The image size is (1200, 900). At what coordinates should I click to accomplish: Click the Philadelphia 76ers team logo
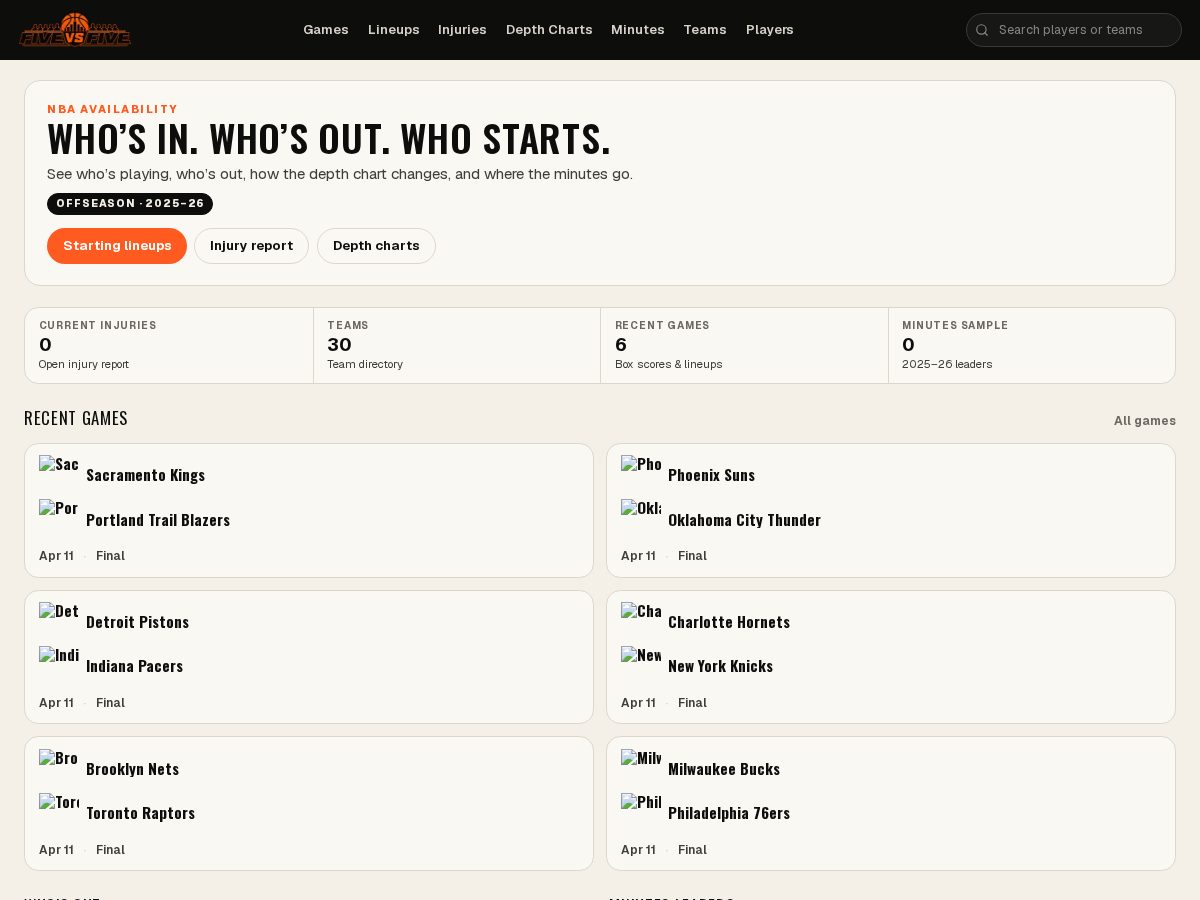point(641,813)
